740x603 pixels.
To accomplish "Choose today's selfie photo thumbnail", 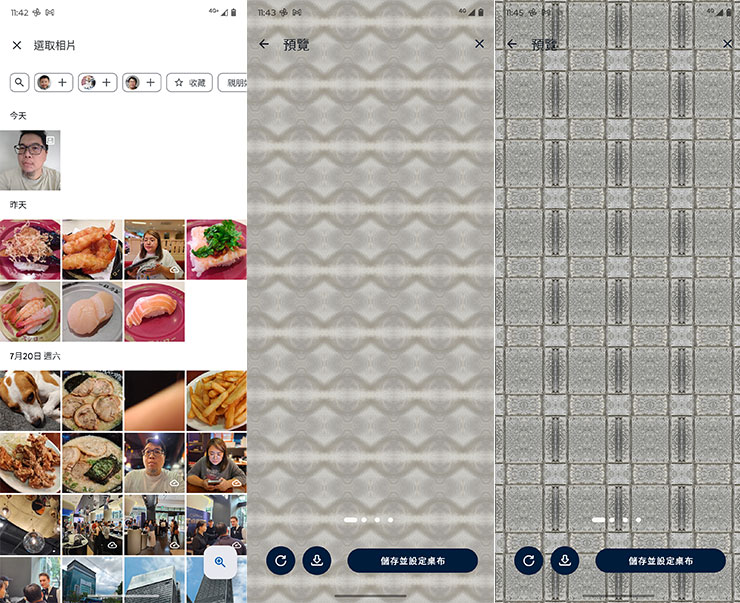I will click(30, 160).
